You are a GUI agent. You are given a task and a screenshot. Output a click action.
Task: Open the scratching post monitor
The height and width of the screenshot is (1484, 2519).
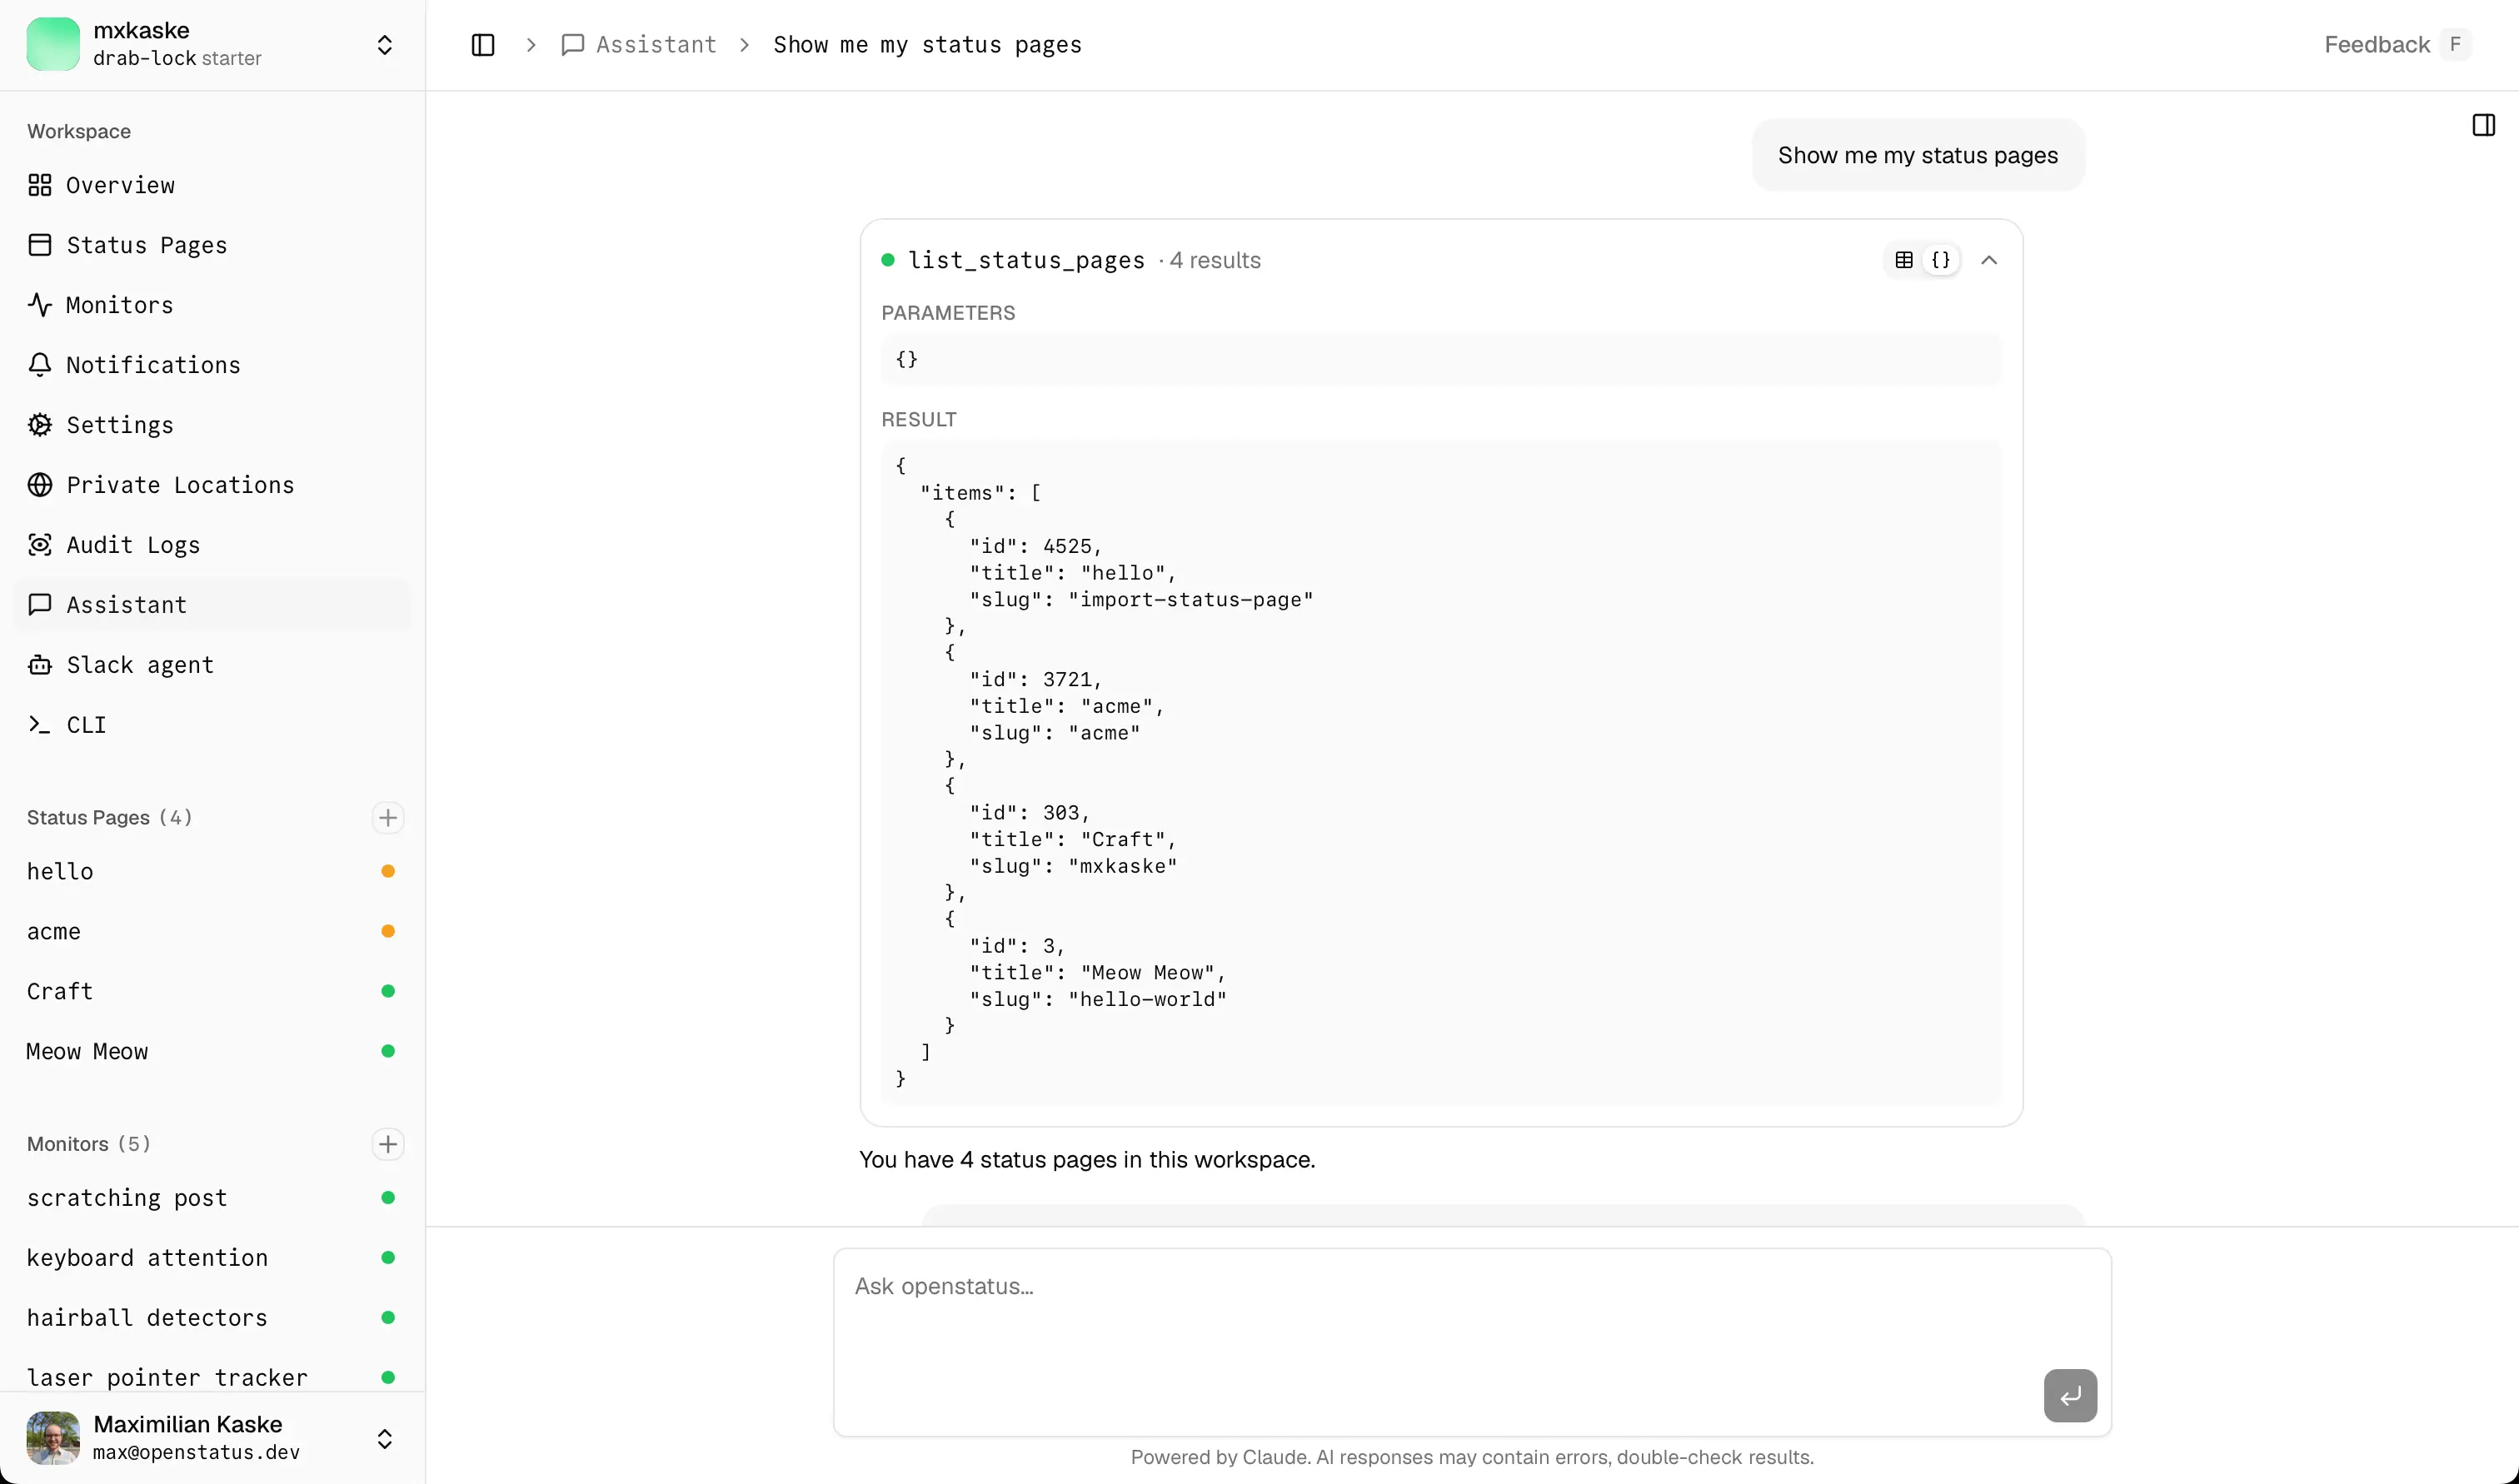click(x=212, y=1198)
